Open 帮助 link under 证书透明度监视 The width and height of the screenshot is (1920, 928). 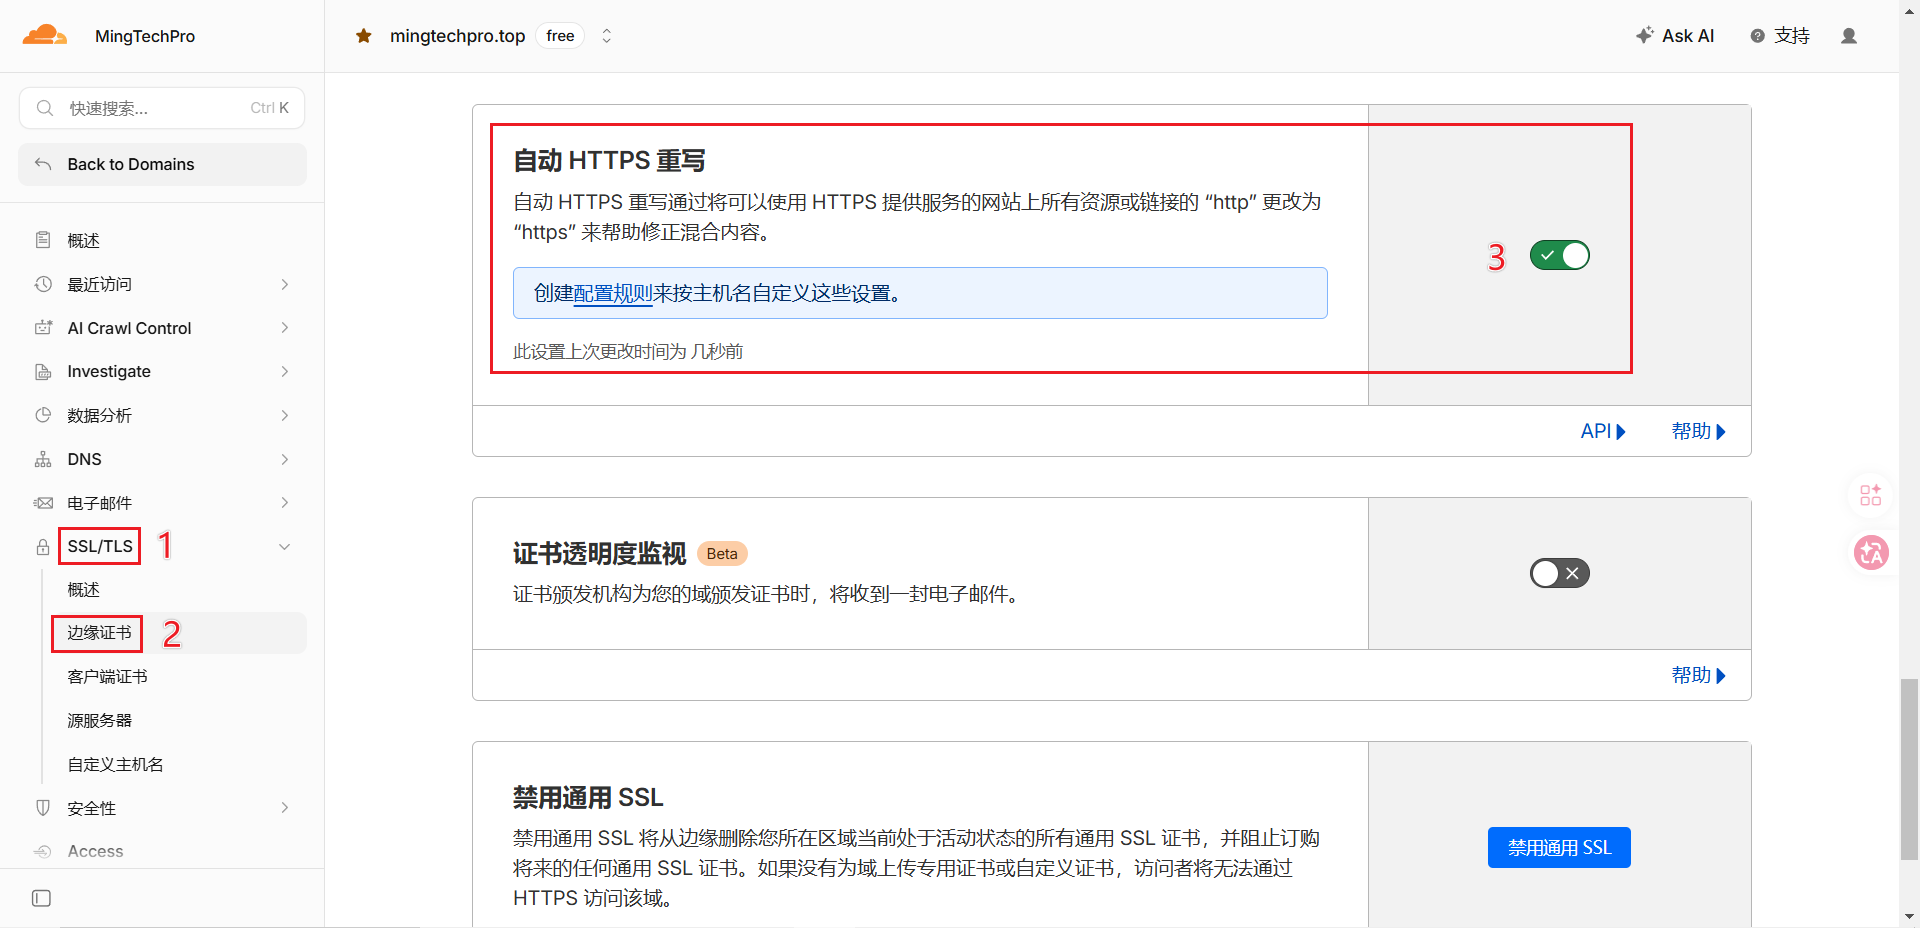coord(1699,675)
